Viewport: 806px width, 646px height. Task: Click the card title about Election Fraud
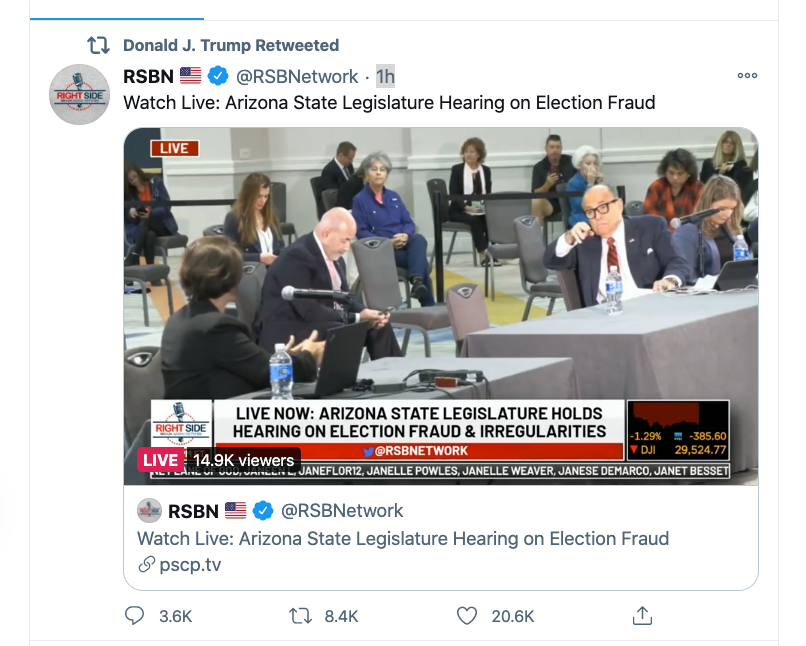(x=402, y=539)
